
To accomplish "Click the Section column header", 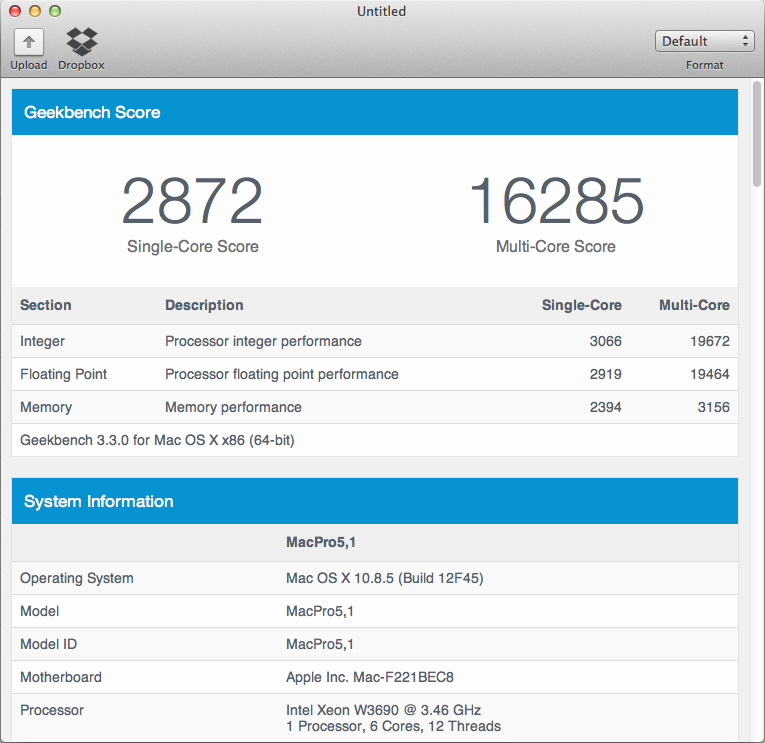I will 45,305.
